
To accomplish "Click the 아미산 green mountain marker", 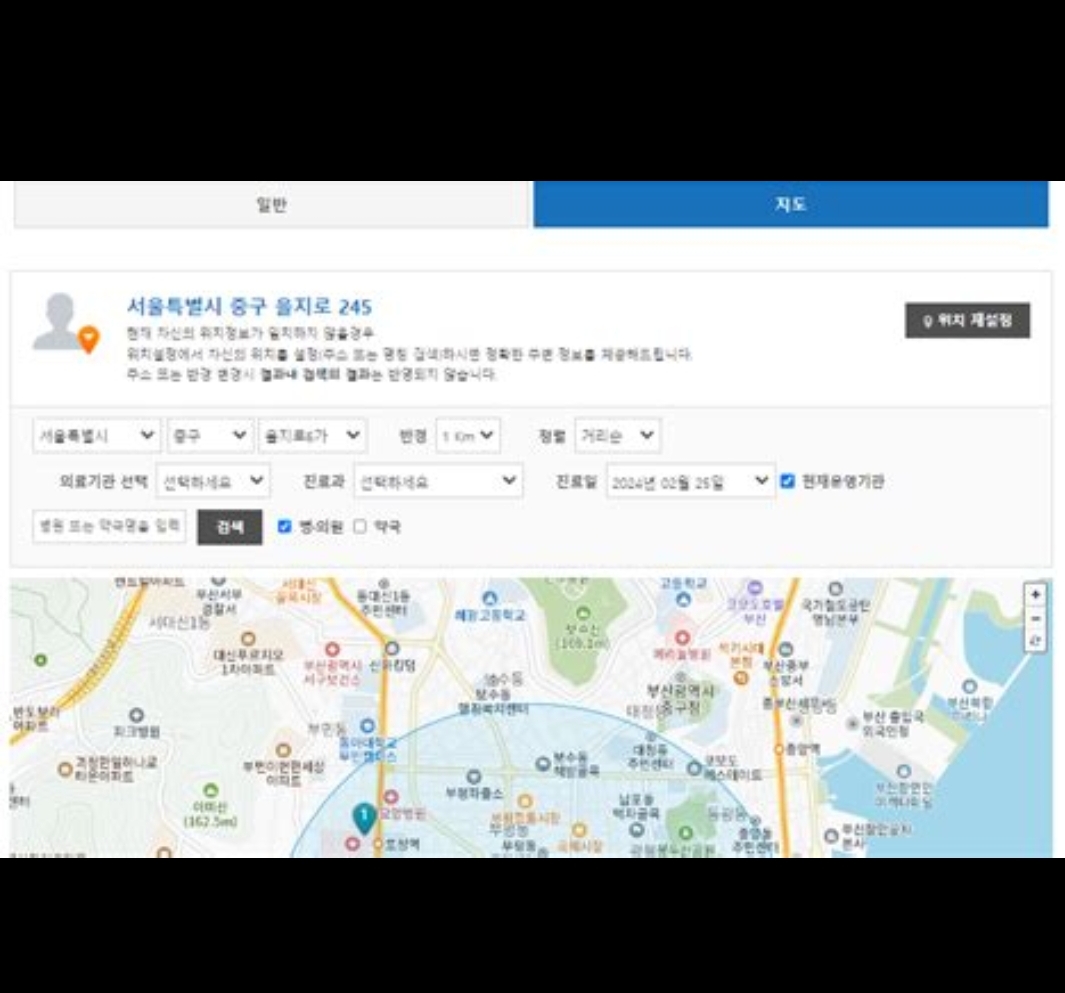I will coord(211,791).
